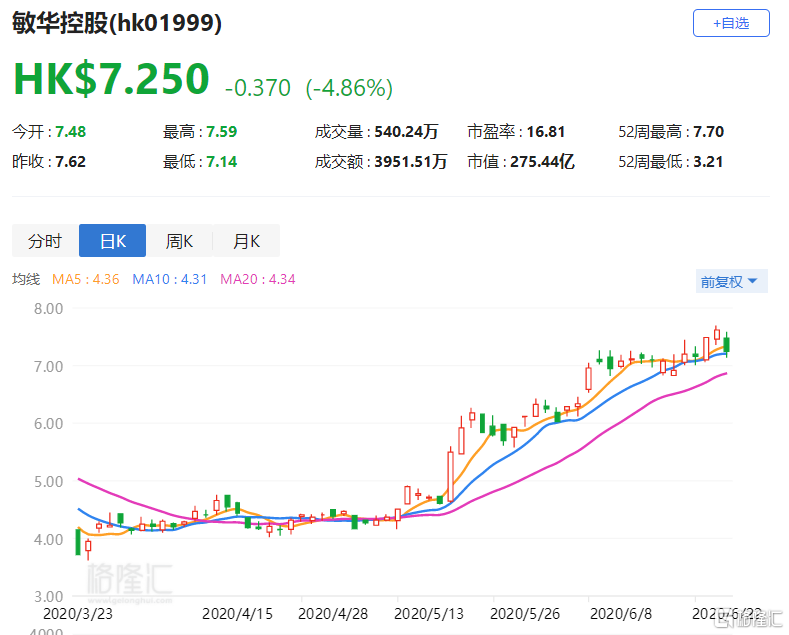This screenshot has width=789, height=635.
Task: Click 成交量 value 540.24万
Action: point(406,132)
